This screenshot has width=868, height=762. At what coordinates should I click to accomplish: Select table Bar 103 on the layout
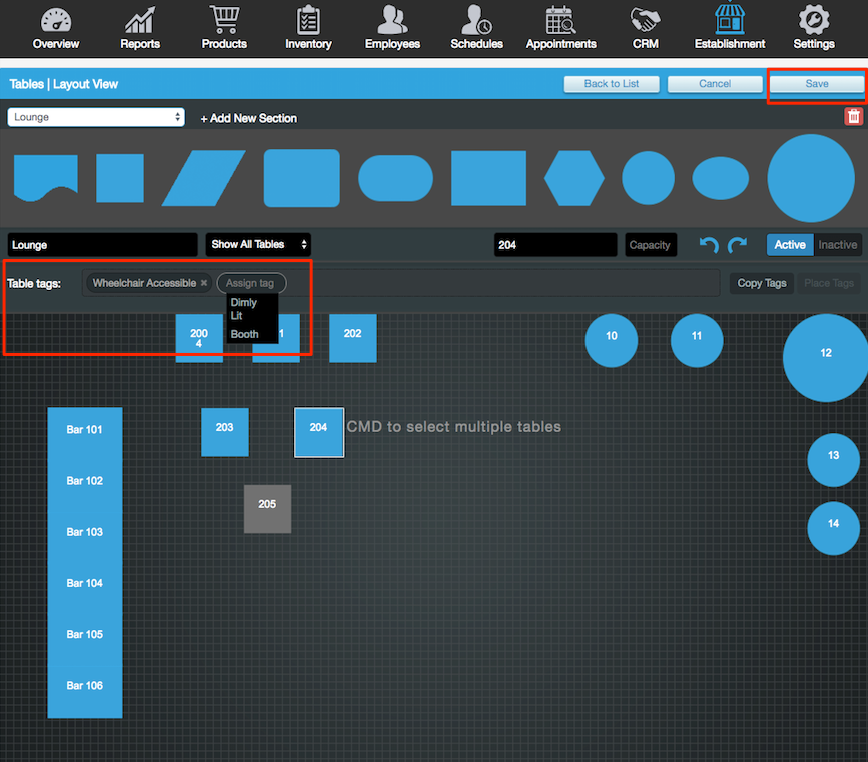[85, 532]
